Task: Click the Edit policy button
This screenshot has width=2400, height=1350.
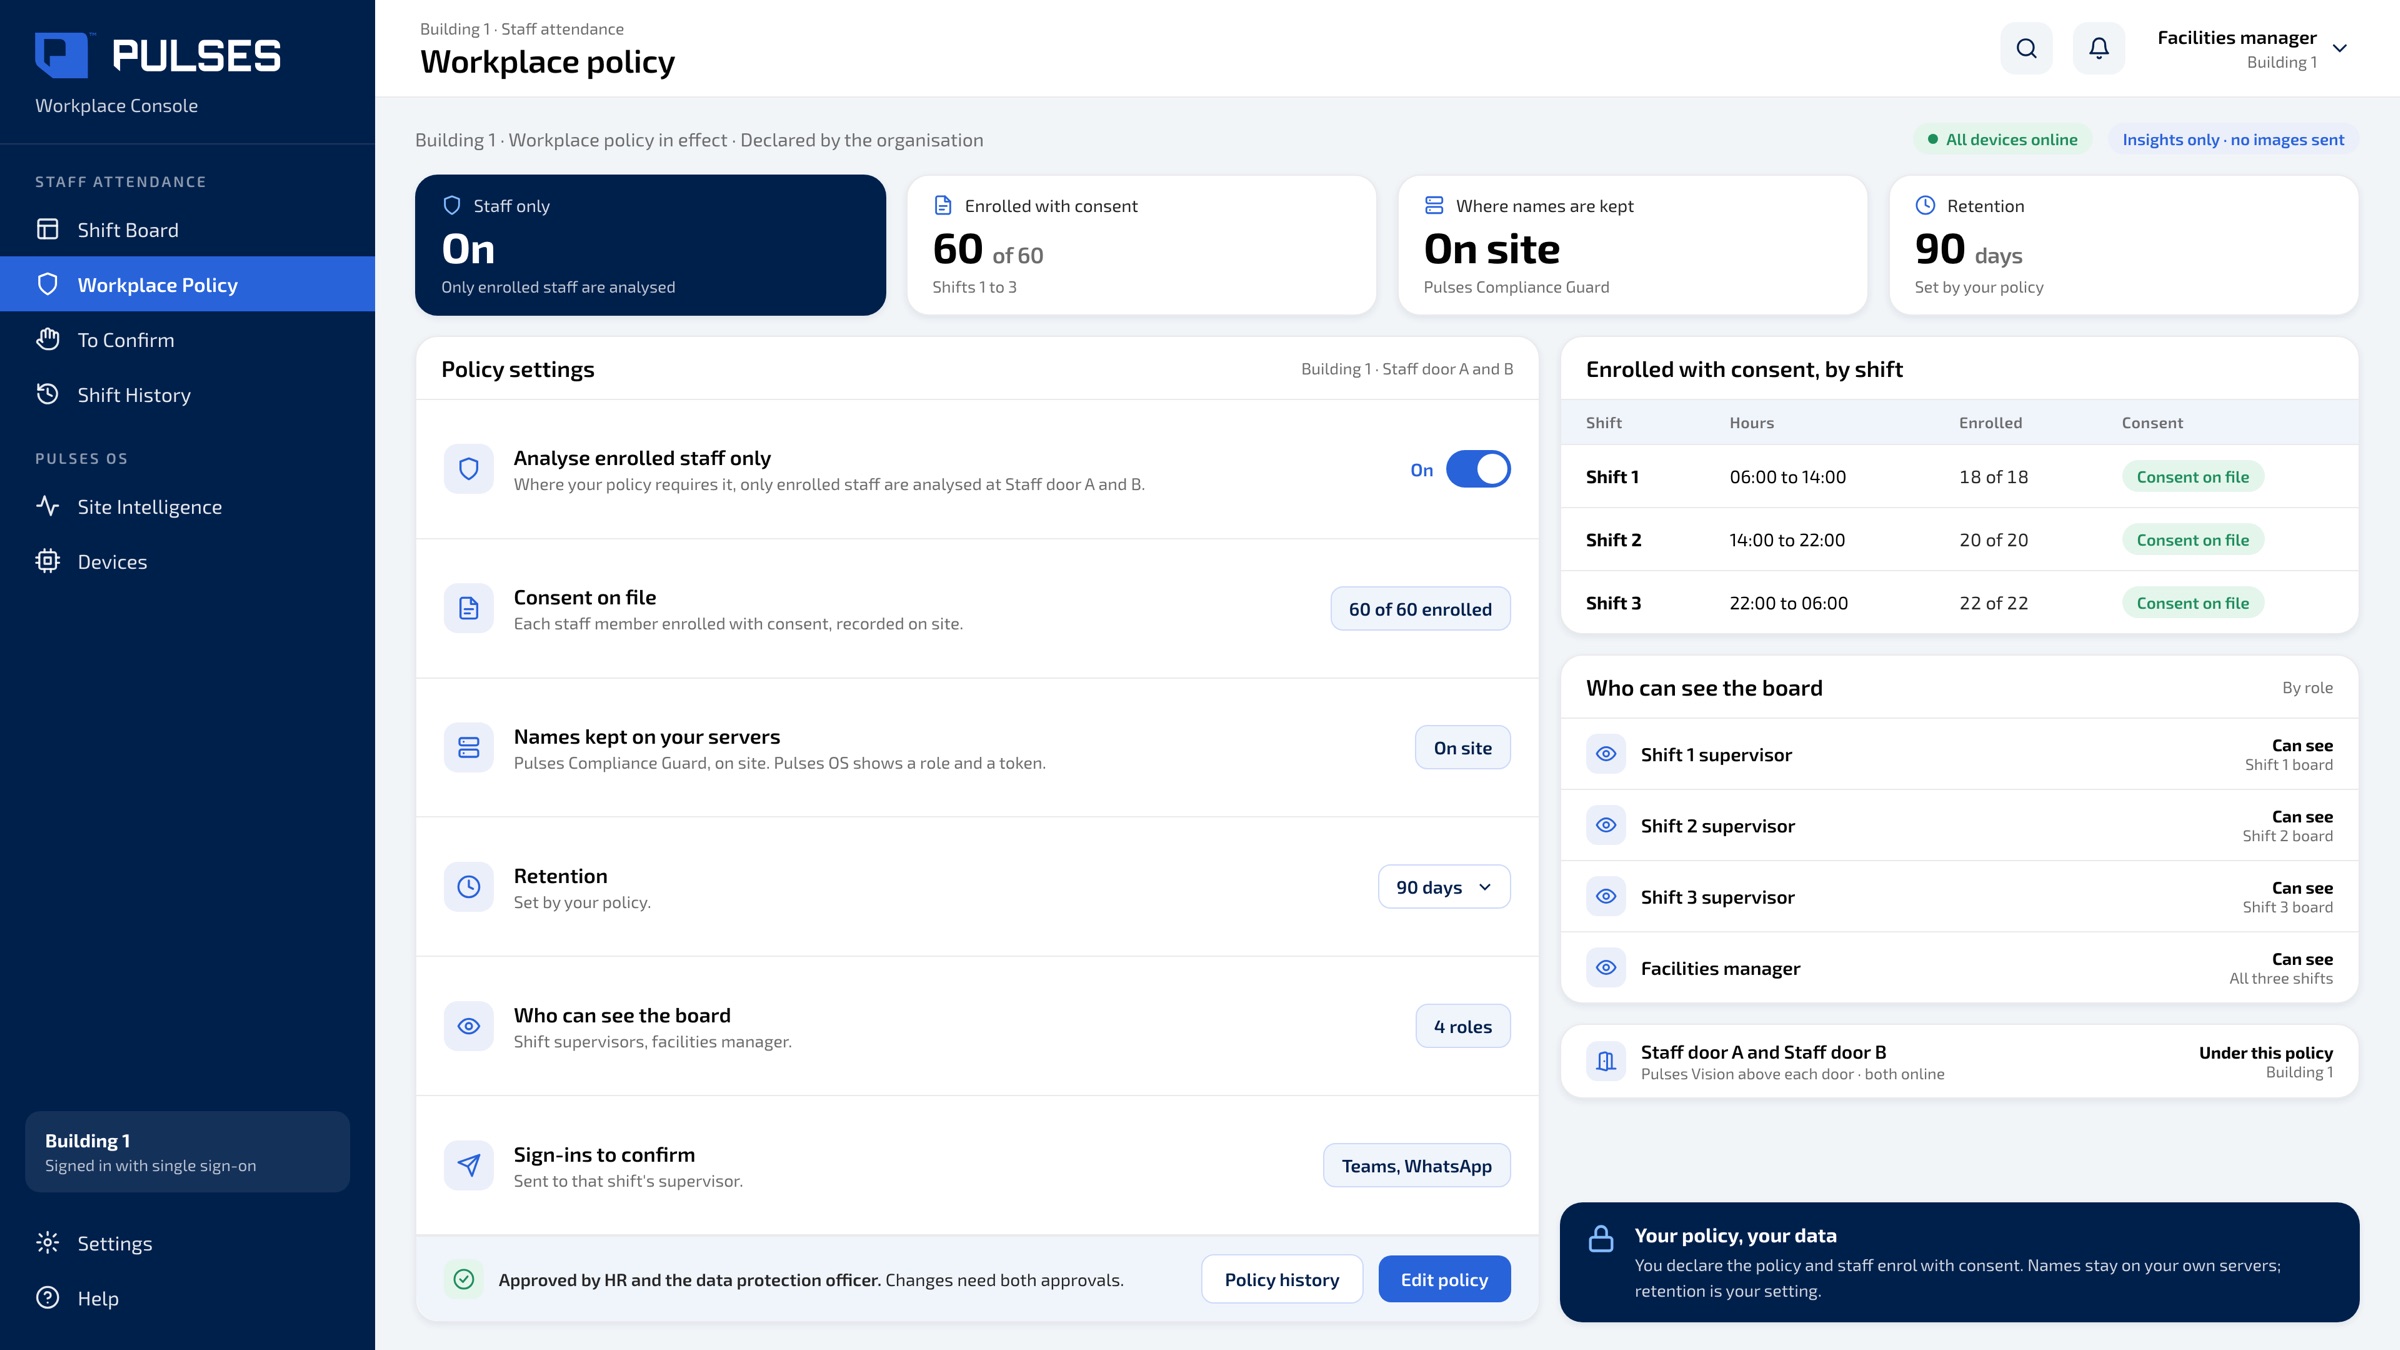Action: click(1444, 1279)
